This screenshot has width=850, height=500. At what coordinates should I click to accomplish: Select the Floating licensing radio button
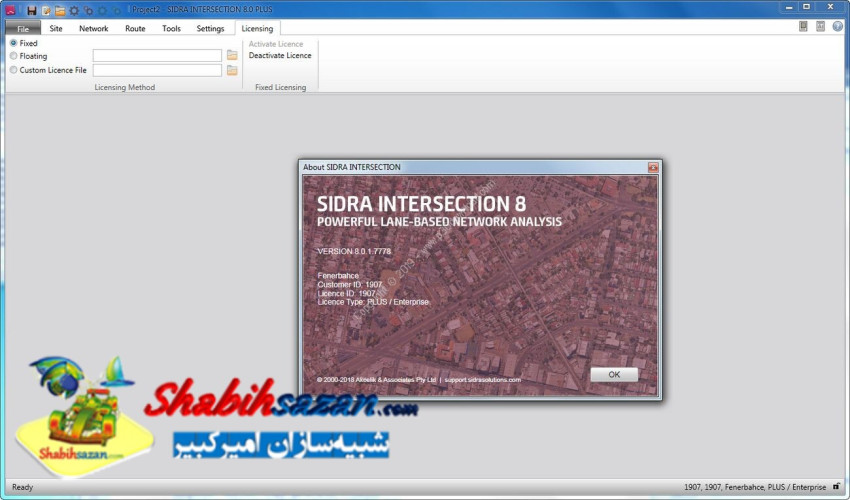coord(14,56)
